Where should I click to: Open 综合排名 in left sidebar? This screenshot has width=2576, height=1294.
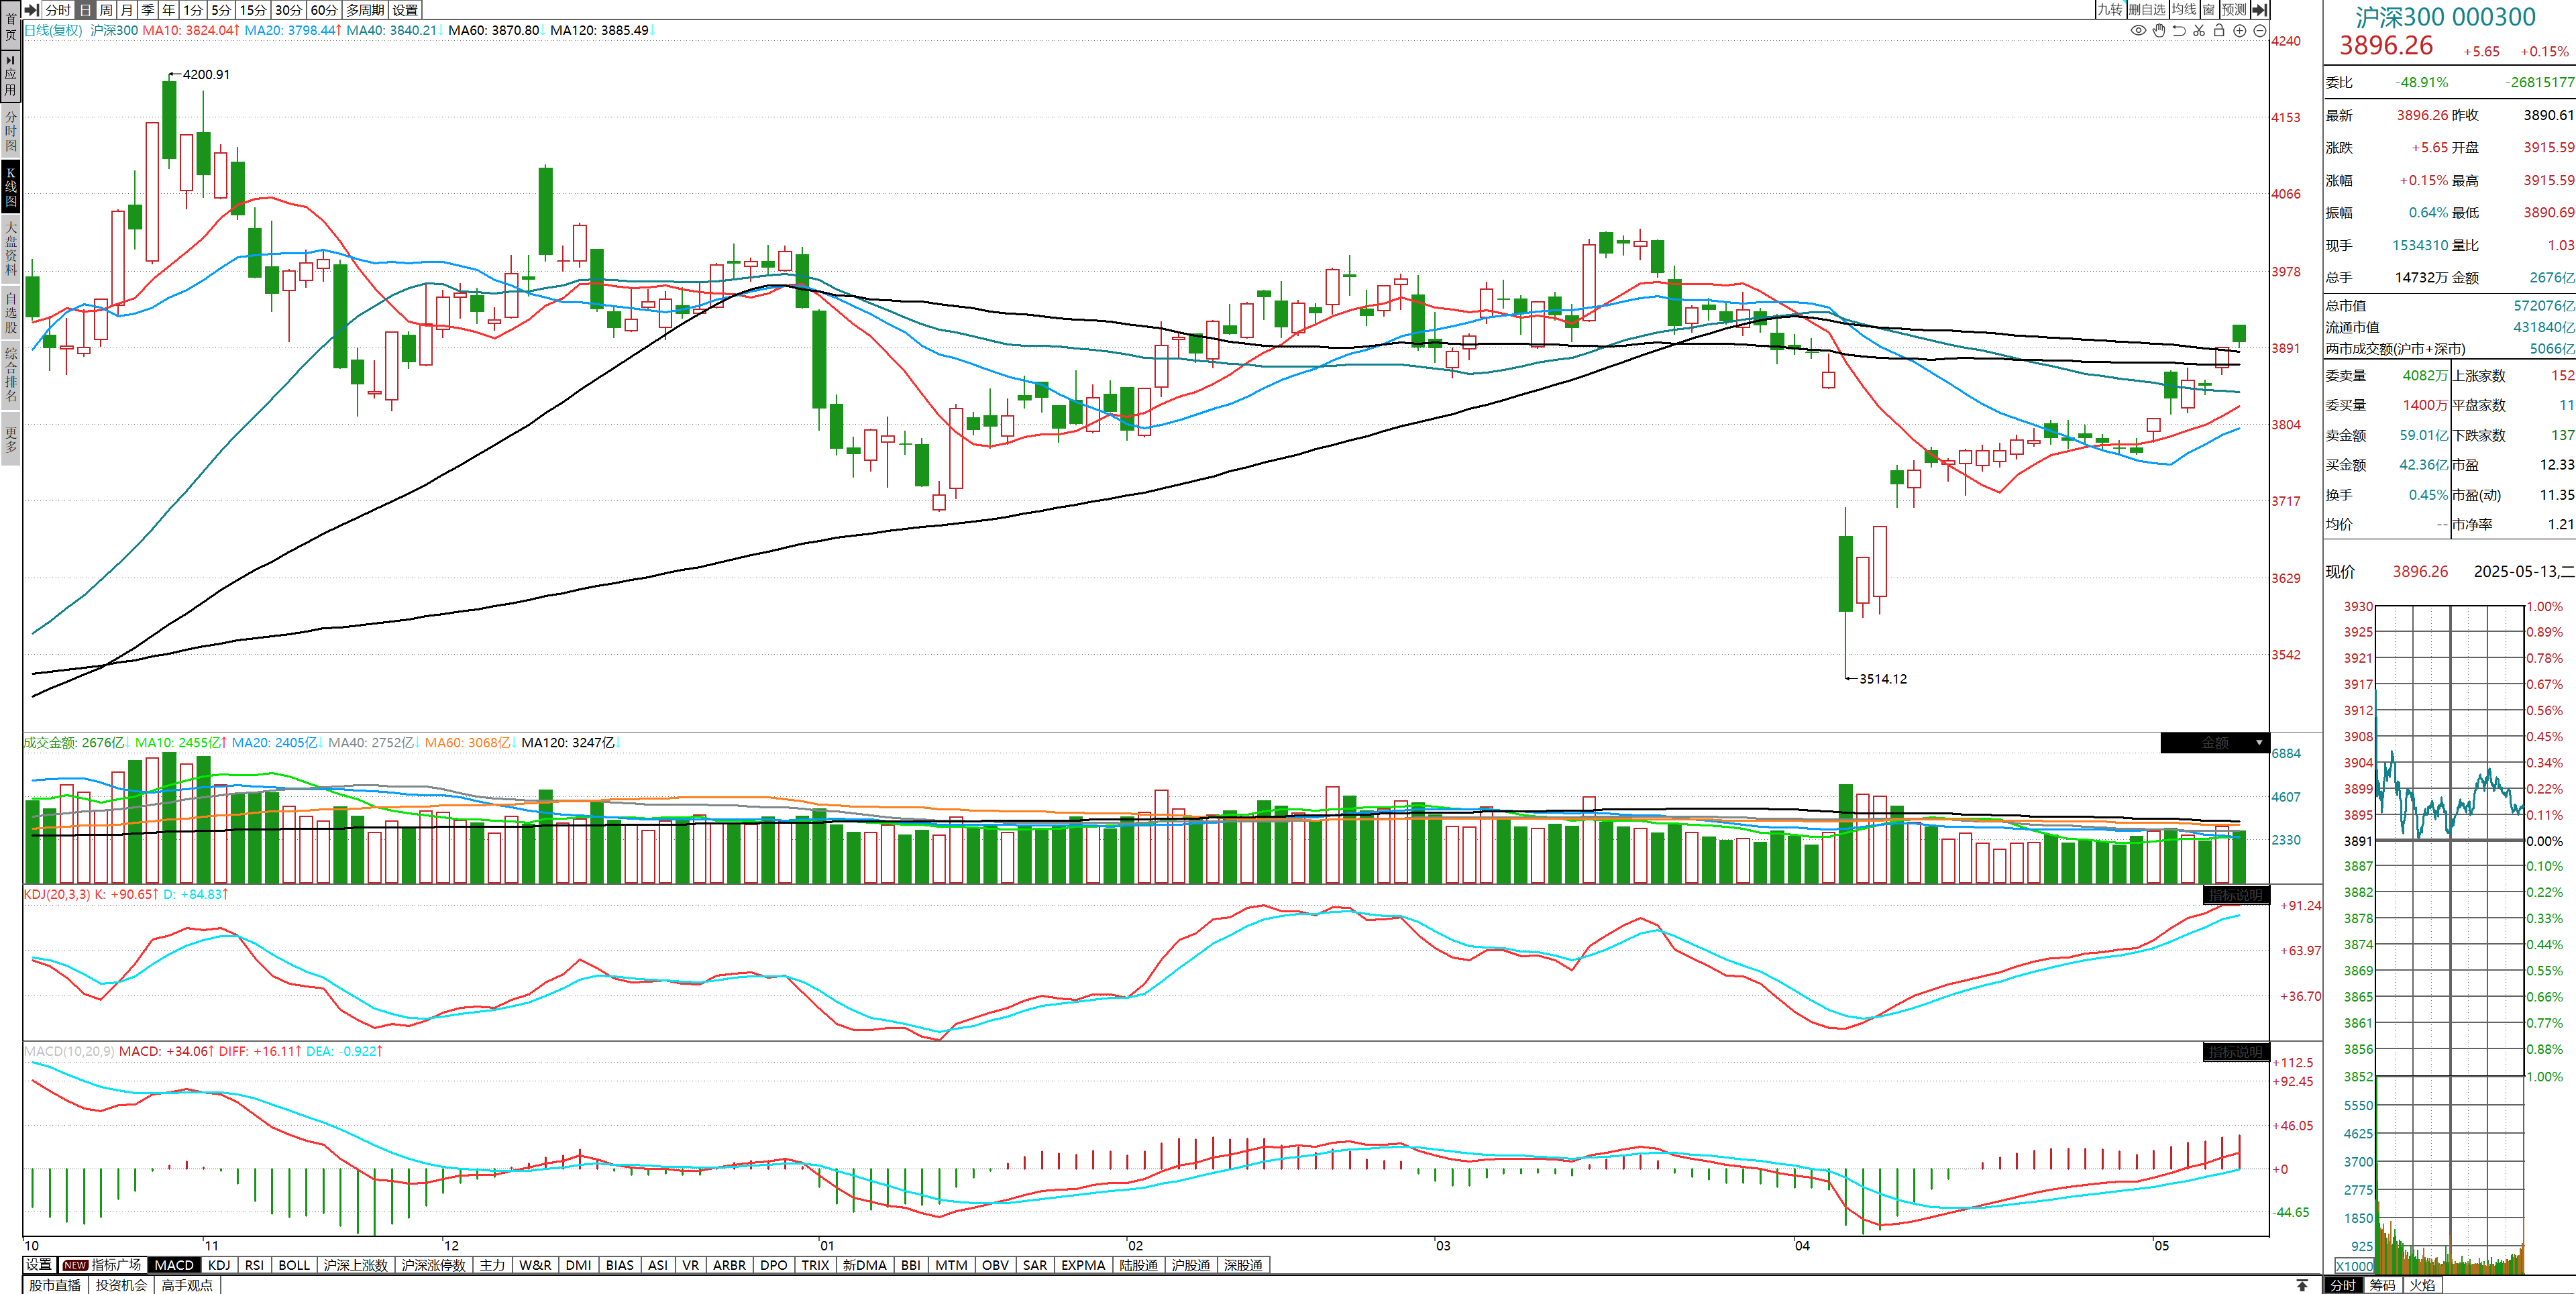click(x=11, y=374)
